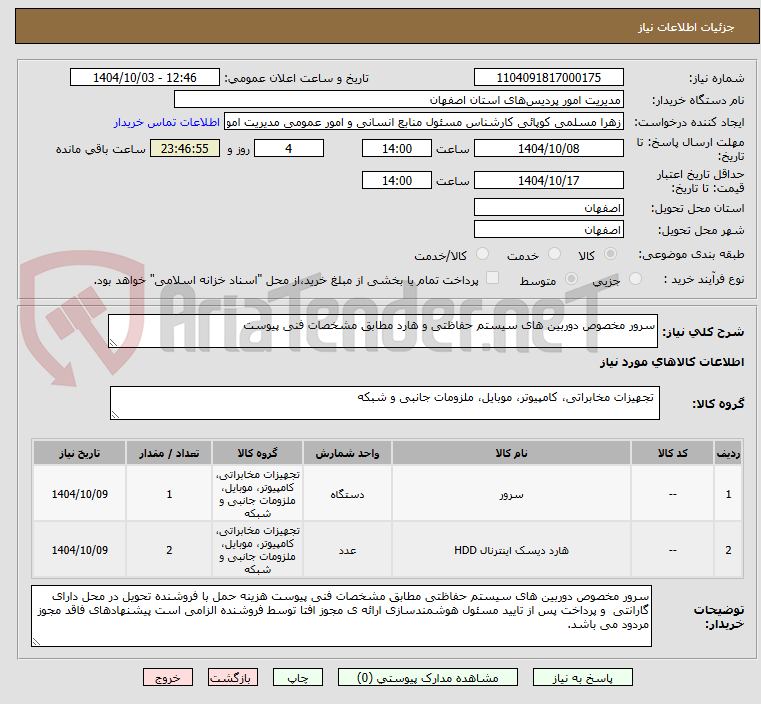Click the عدد unit cell
The image size is (761, 704).
tap(347, 550)
